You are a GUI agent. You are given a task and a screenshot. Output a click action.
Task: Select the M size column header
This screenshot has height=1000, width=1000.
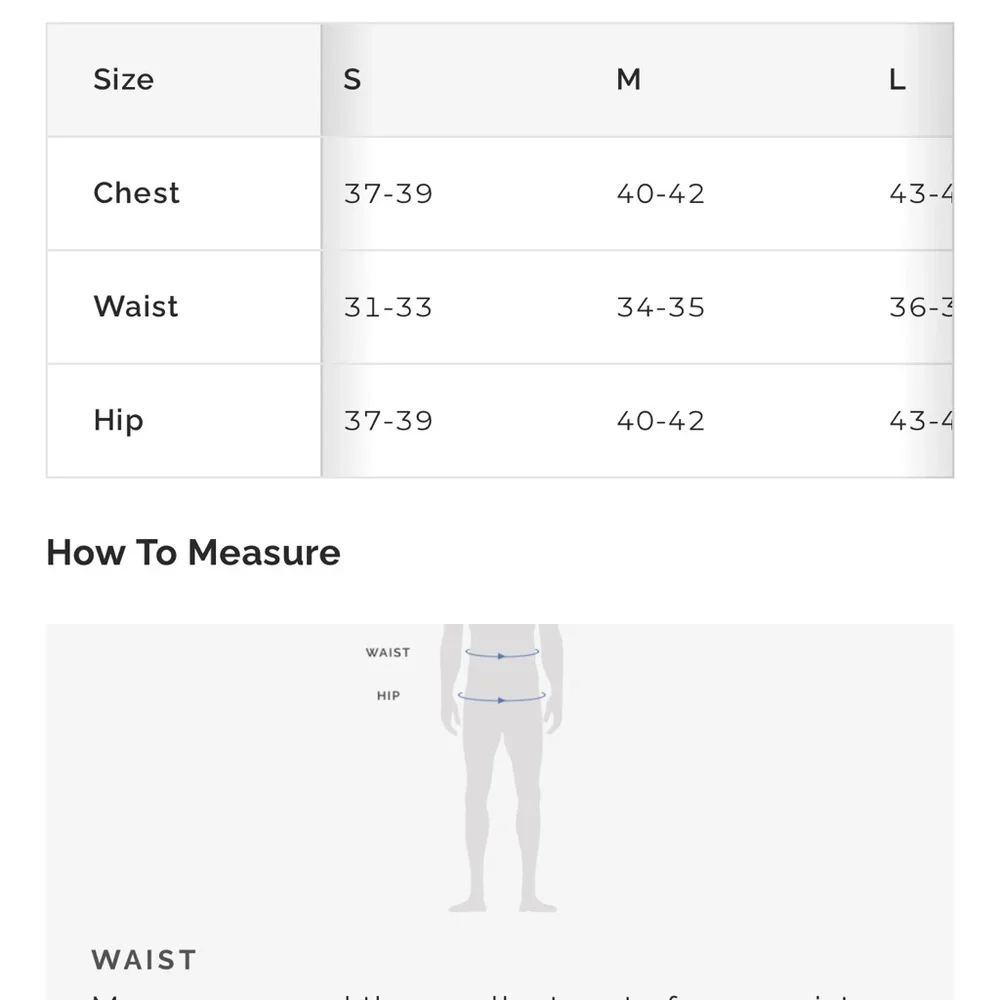coord(628,80)
